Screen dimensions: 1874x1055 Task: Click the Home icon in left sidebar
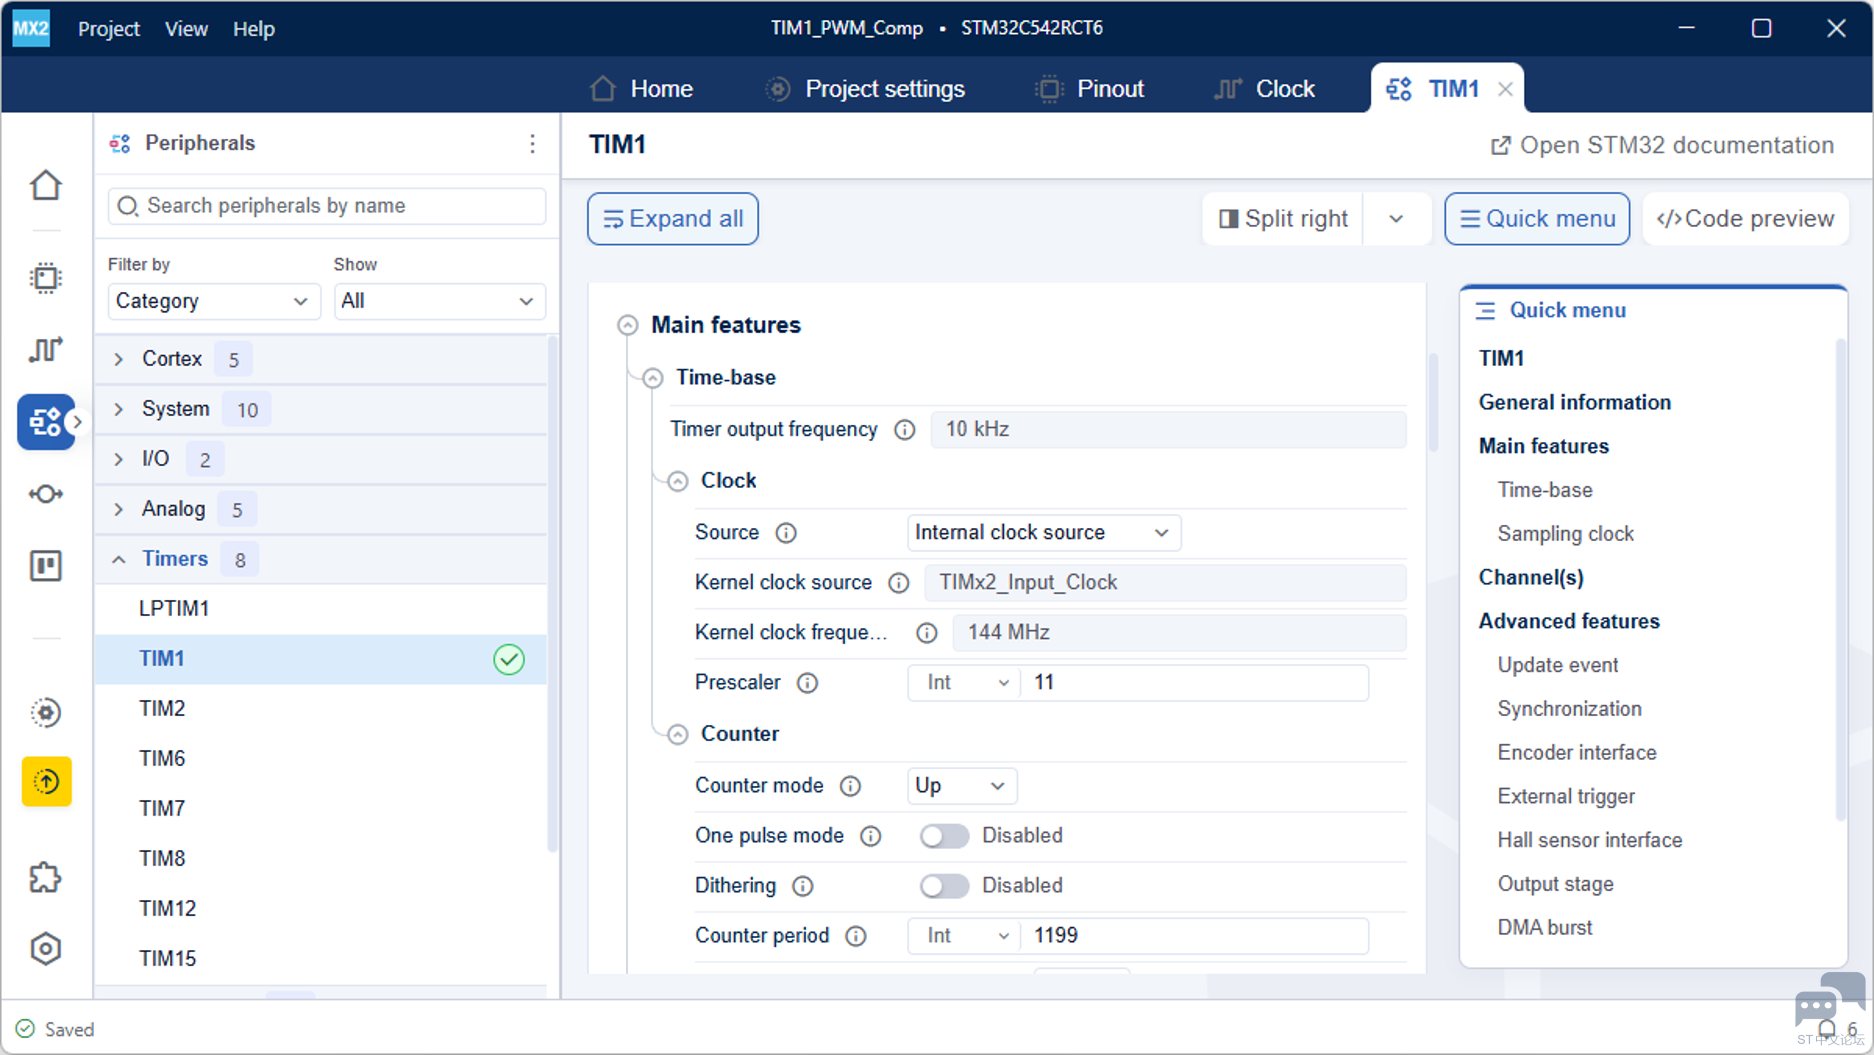pos(46,185)
